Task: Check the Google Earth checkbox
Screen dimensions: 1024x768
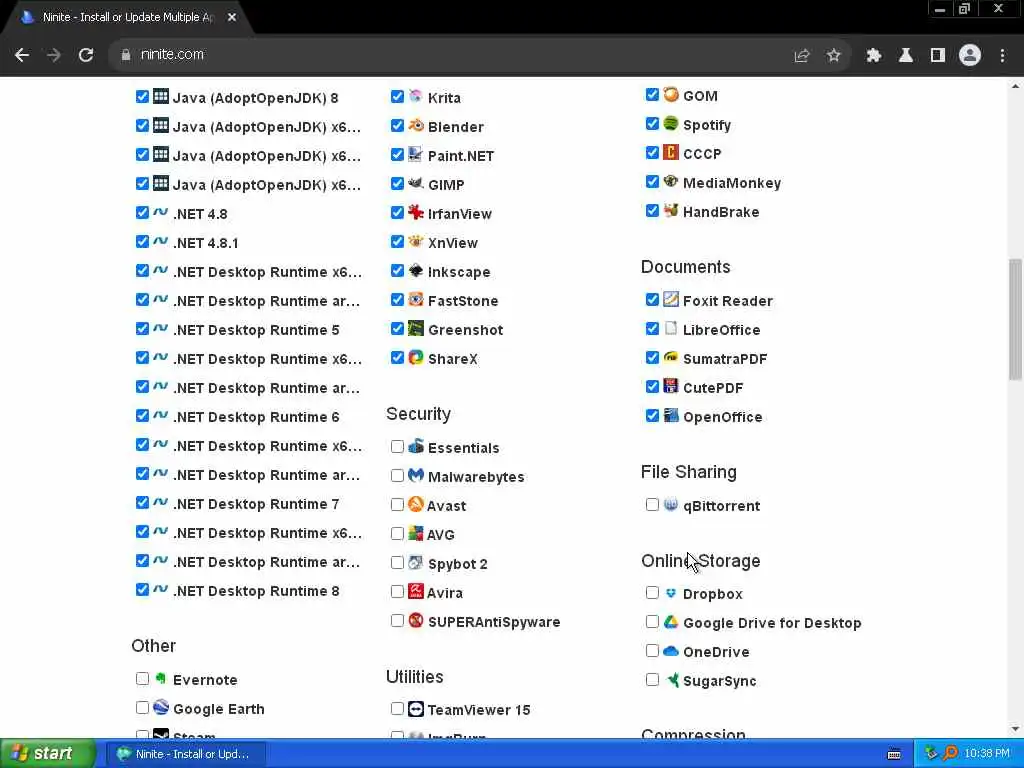Action: click(142, 707)
